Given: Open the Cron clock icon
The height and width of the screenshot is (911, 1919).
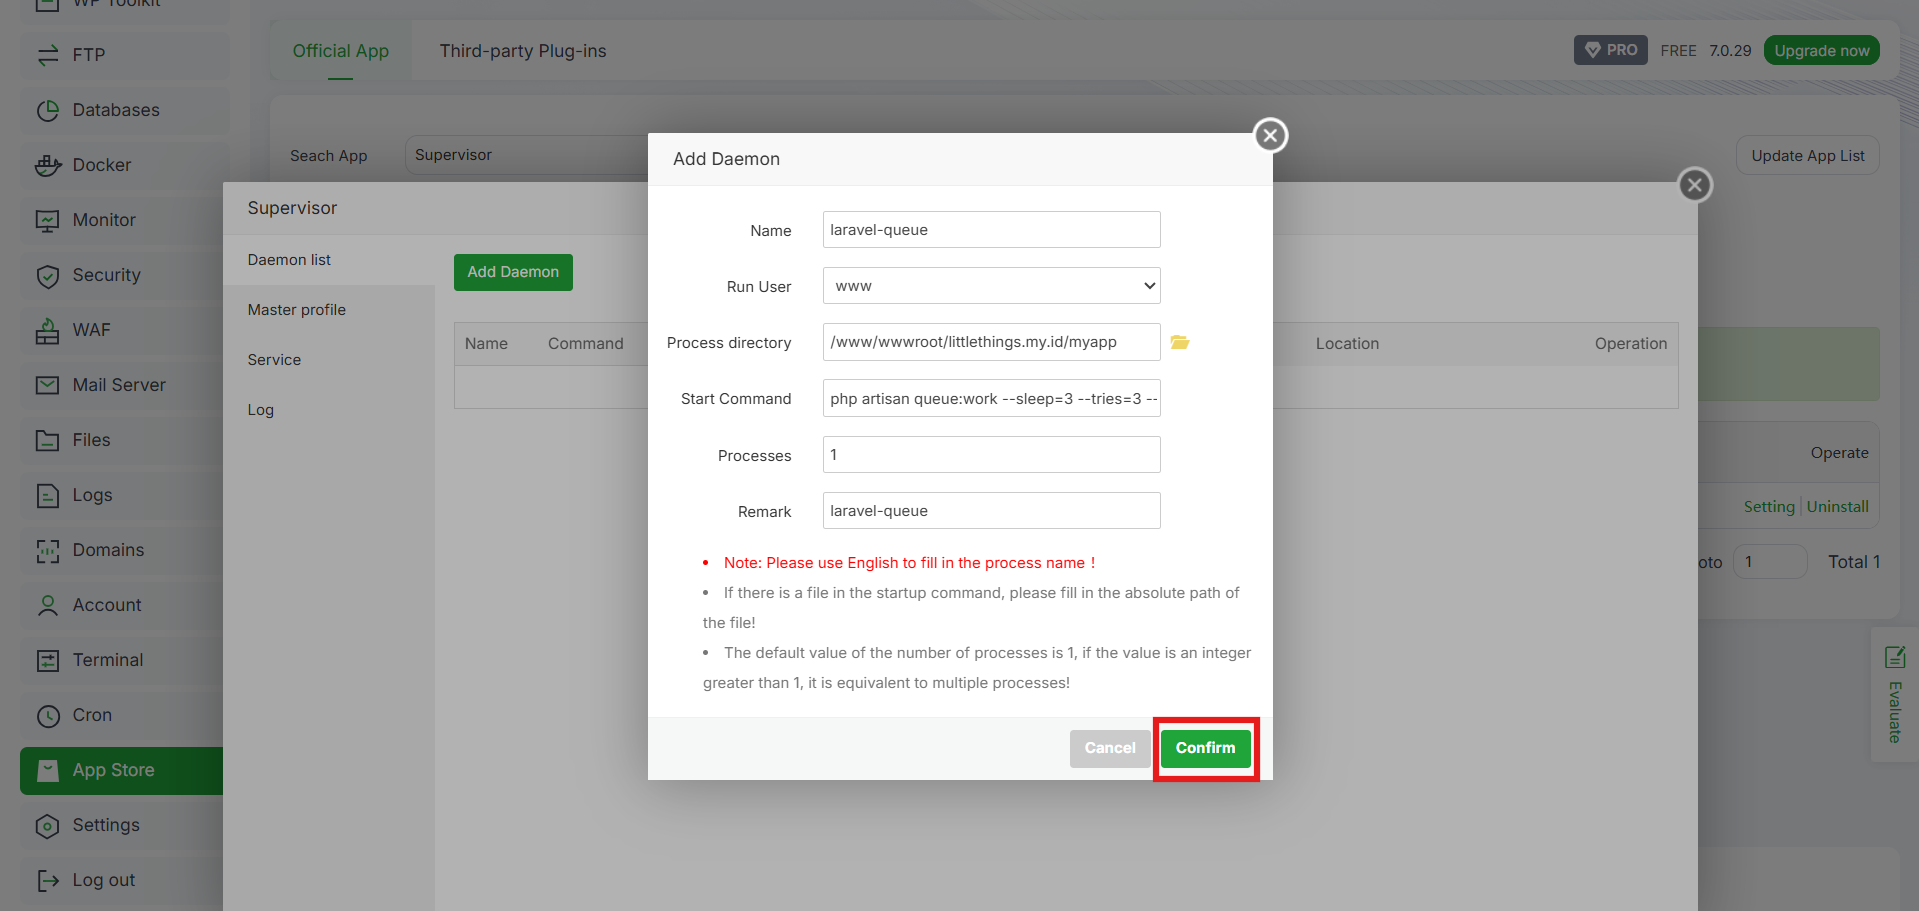Looking at the screenshot, I should pos(47,715).
